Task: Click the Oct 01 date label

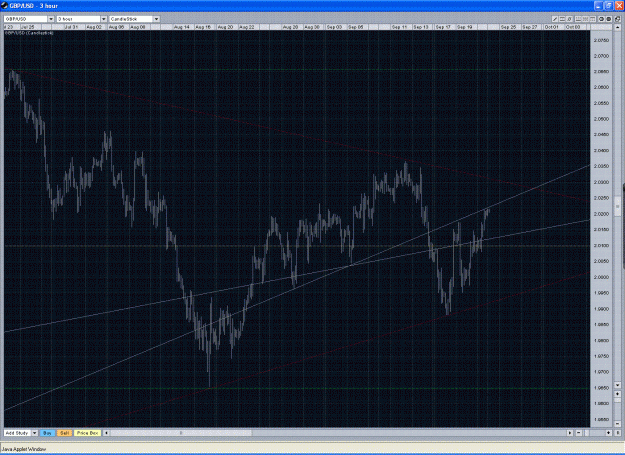Action: [x=552, y=27]
